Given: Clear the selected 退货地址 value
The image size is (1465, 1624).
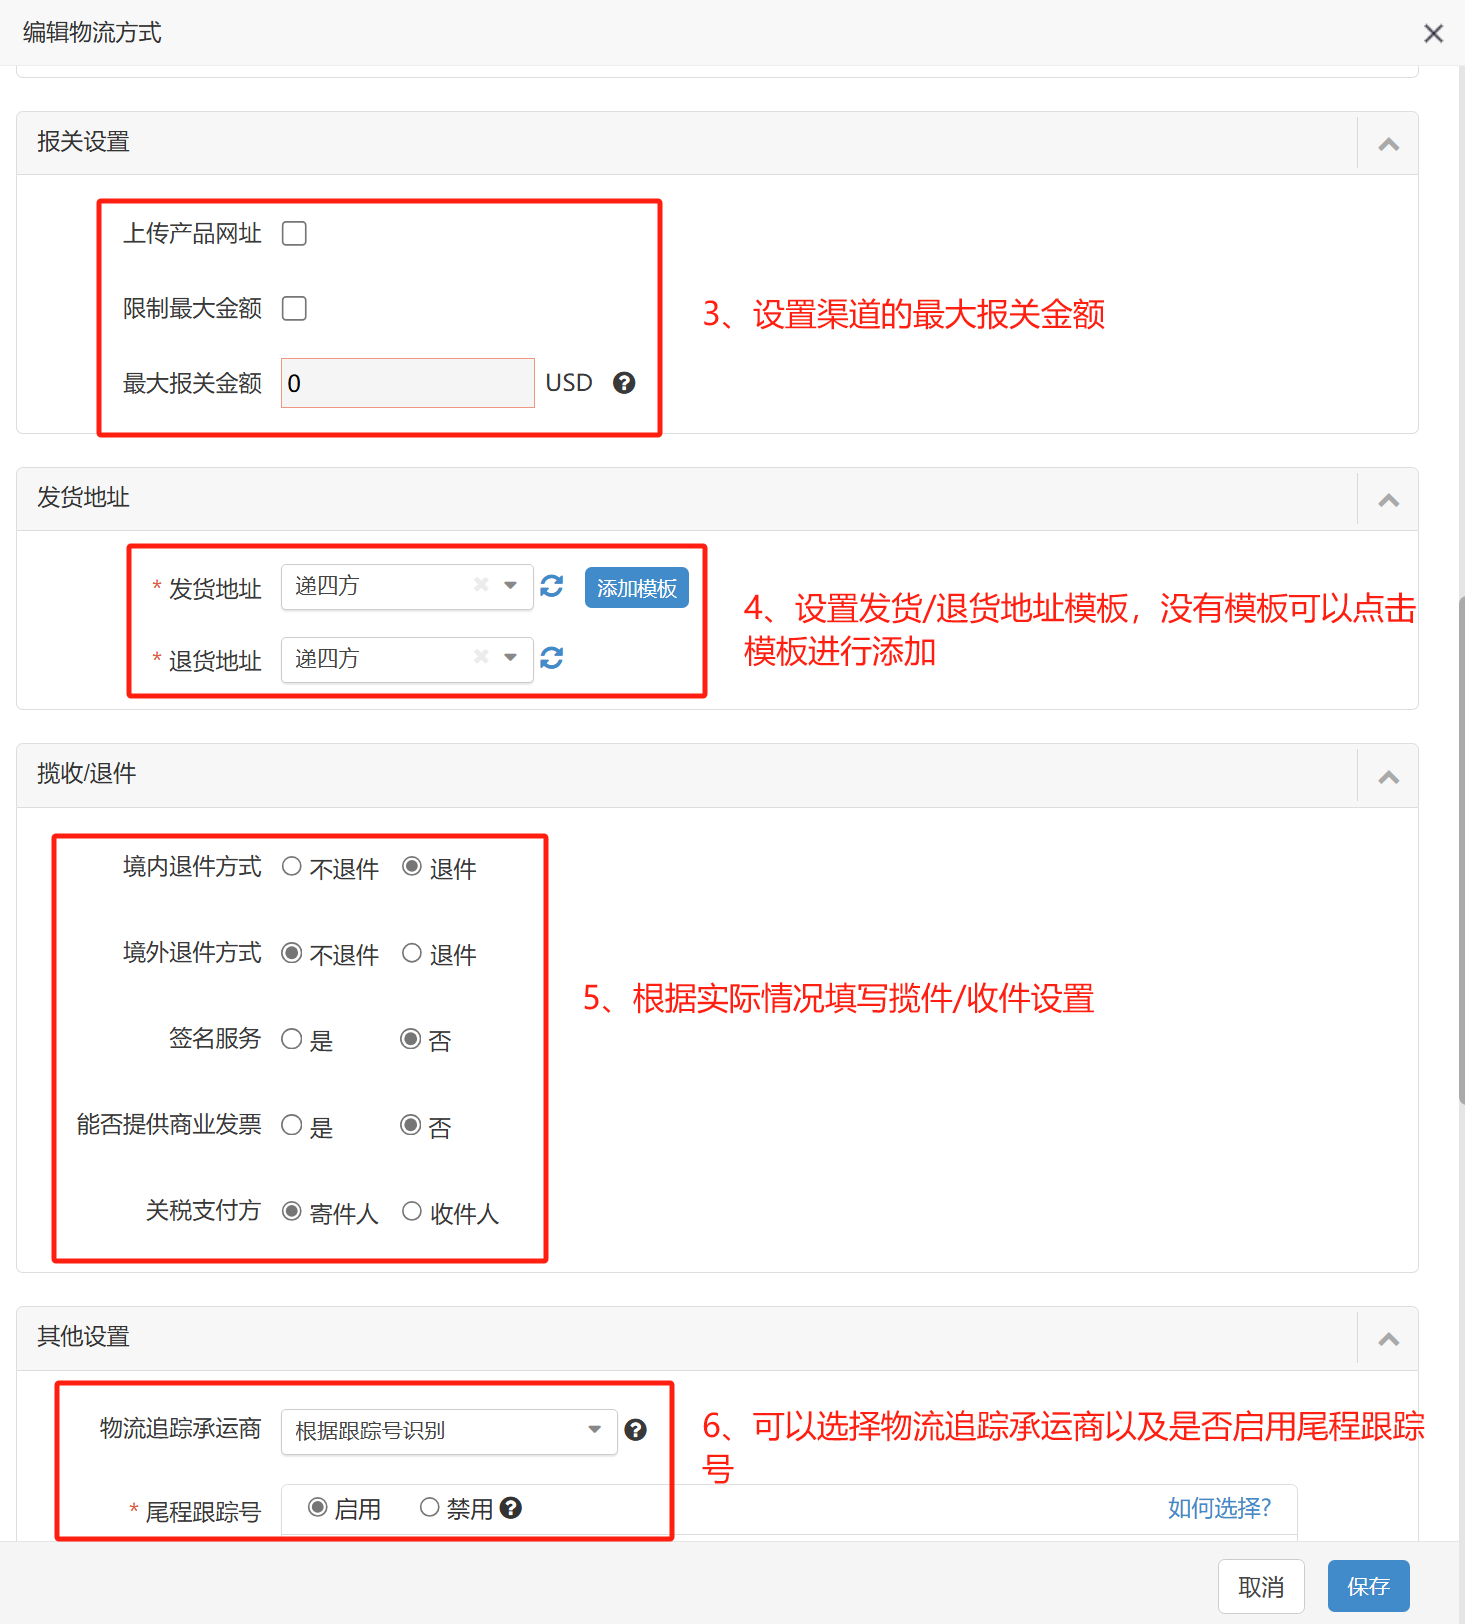Looking at the screenshot, I should (481, 657).
